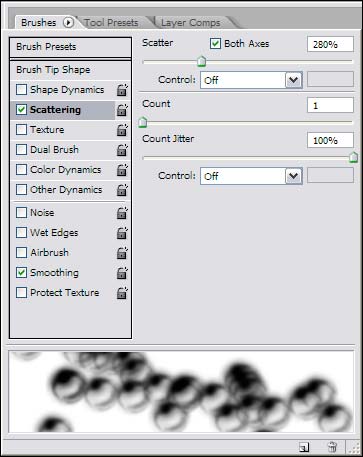Uncheck the Smoothing option

(x=21, y=272)
